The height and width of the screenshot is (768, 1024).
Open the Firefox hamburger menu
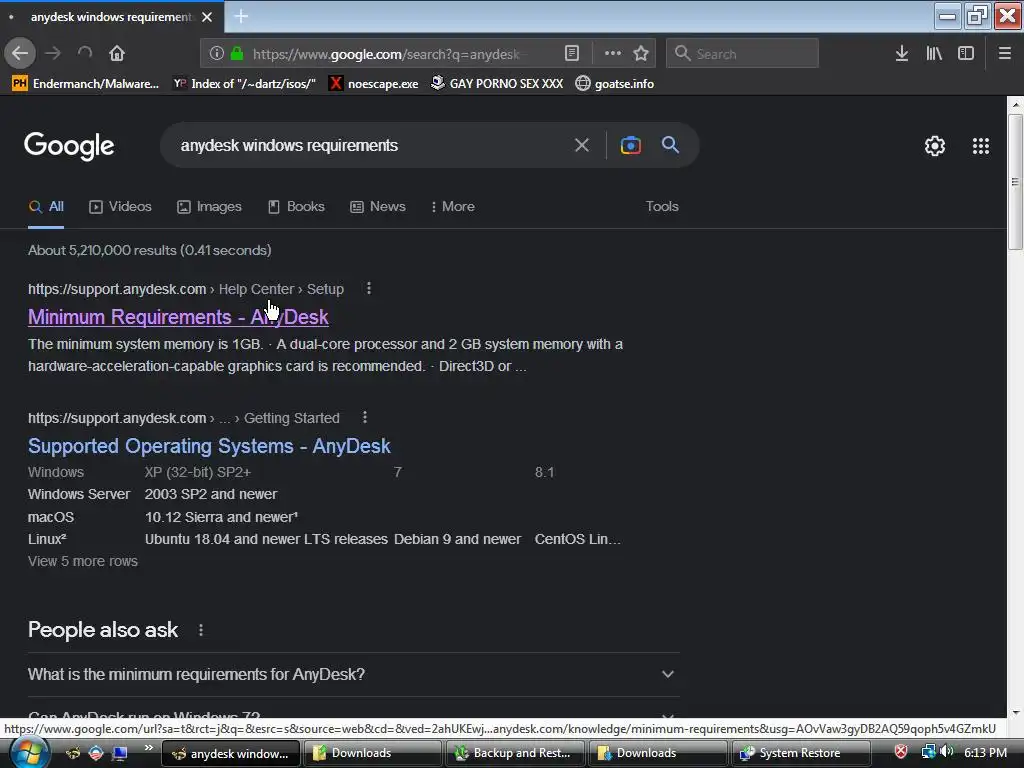1005,54
